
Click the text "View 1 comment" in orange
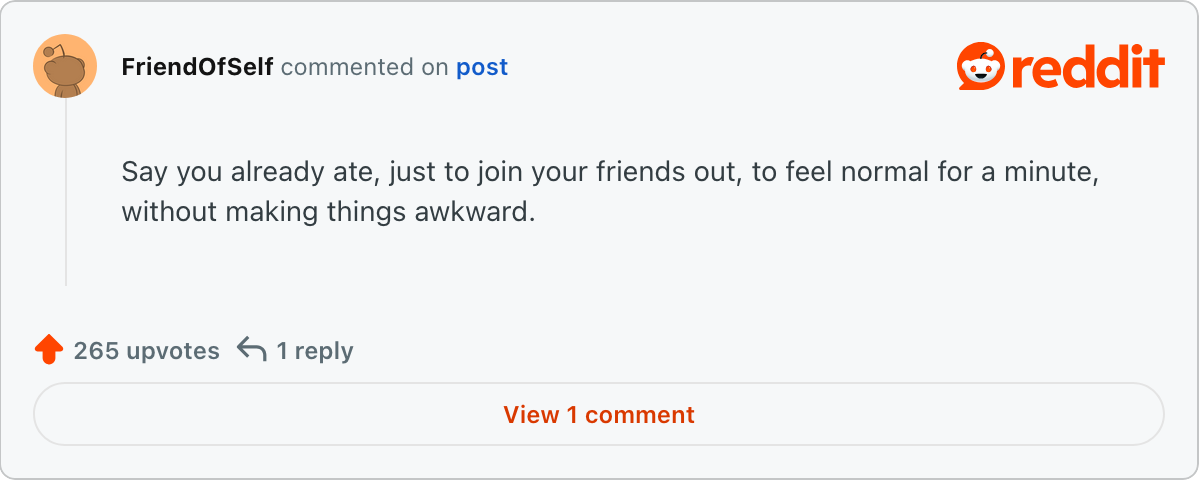(599, 414)
